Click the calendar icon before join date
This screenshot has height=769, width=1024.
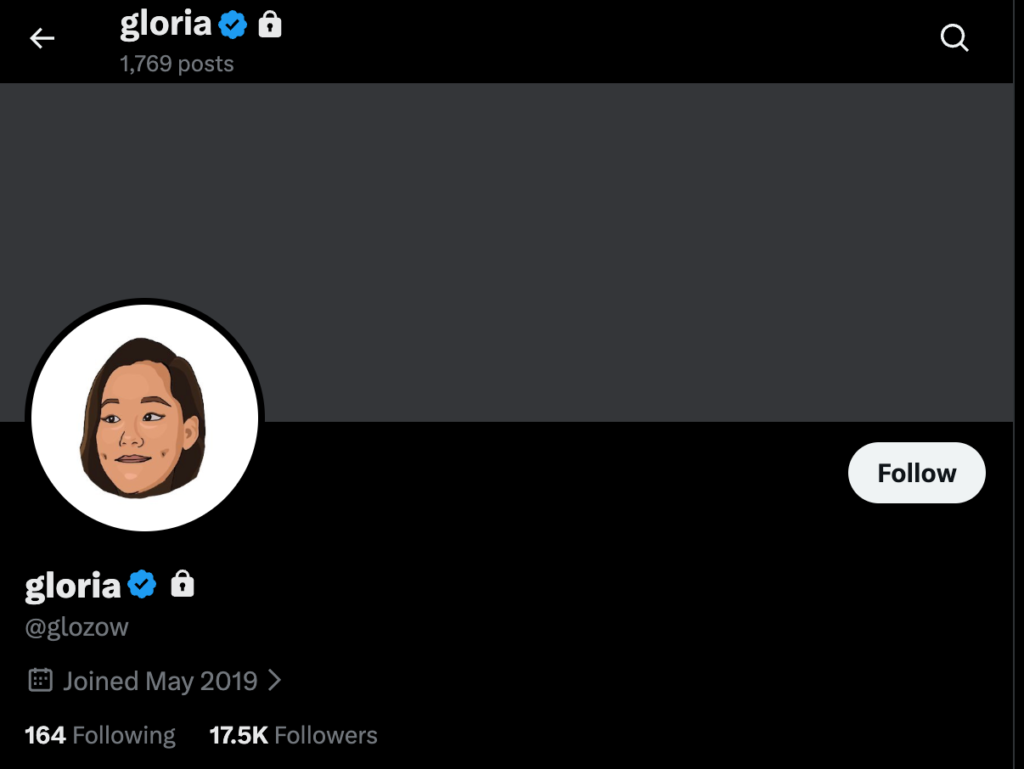[40, 681]
